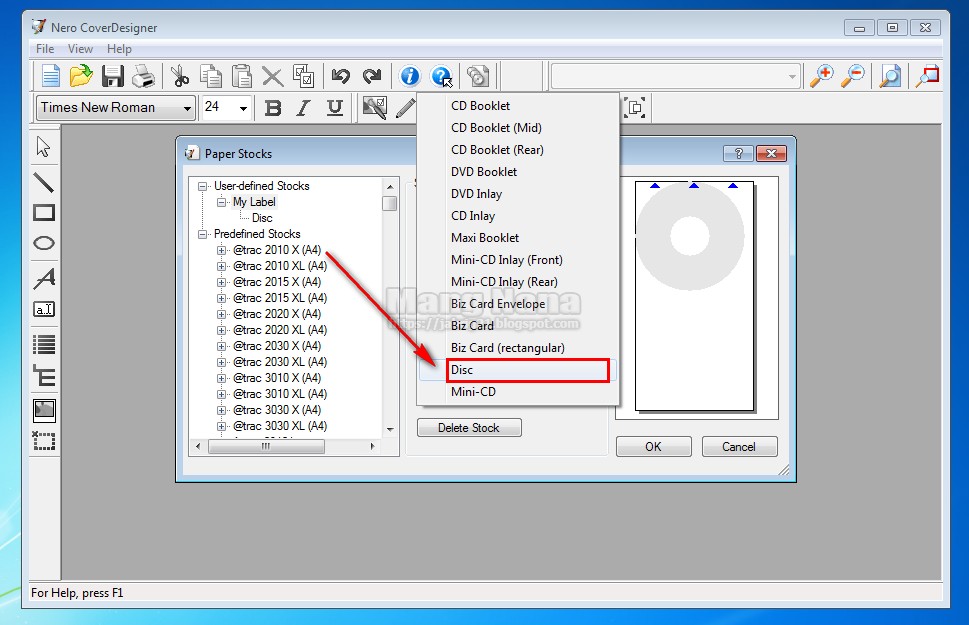
Task: Open the Track List tool
Action: tap(43, 345)
